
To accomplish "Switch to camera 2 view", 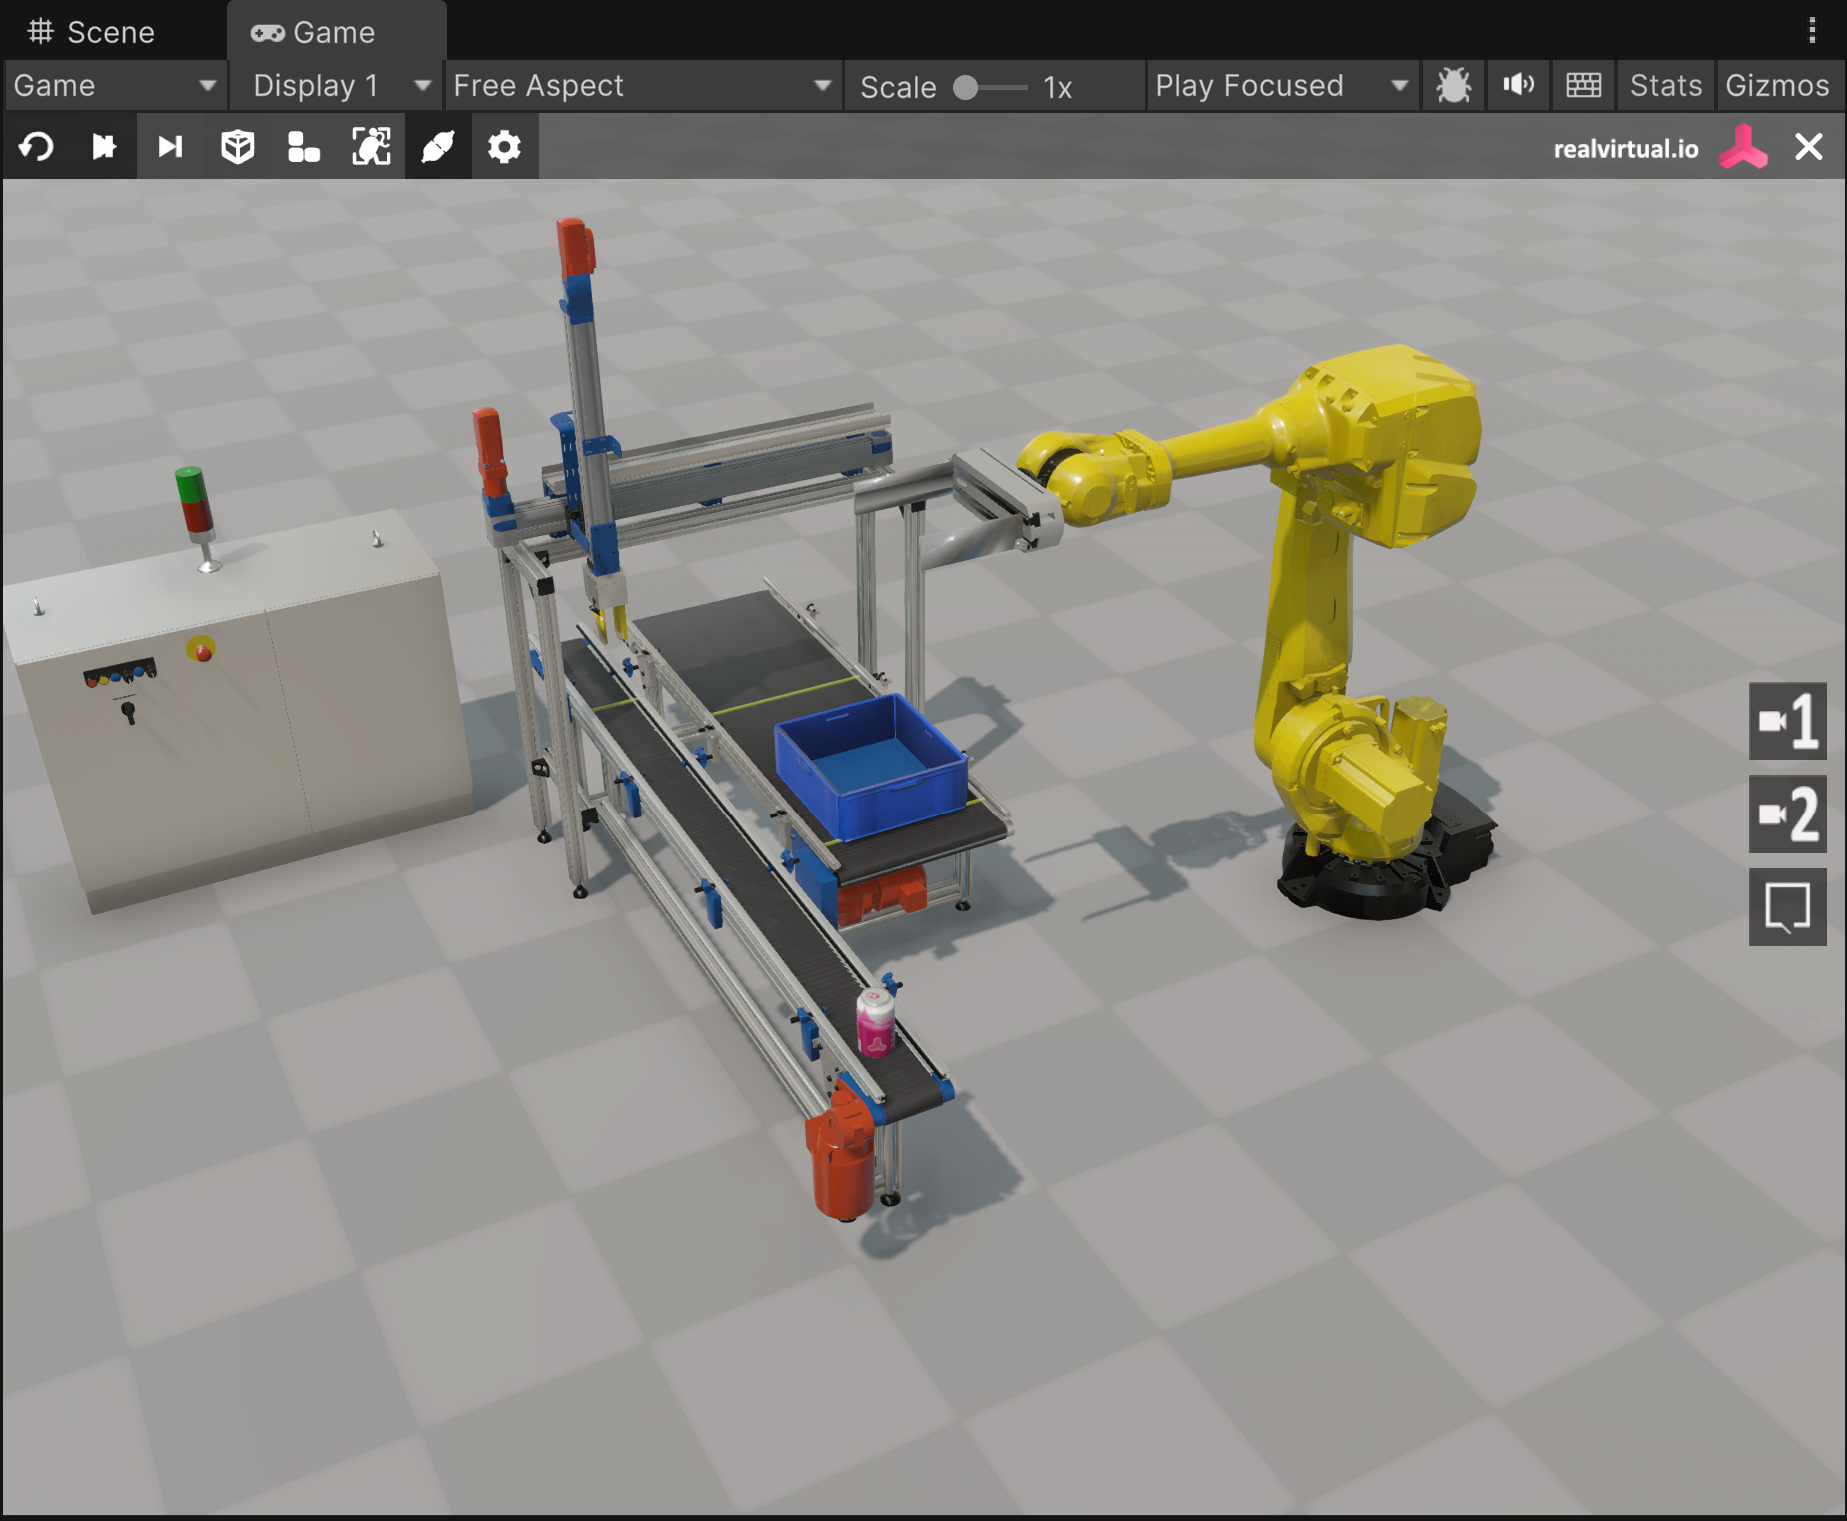I will [x=1787, y=814].
